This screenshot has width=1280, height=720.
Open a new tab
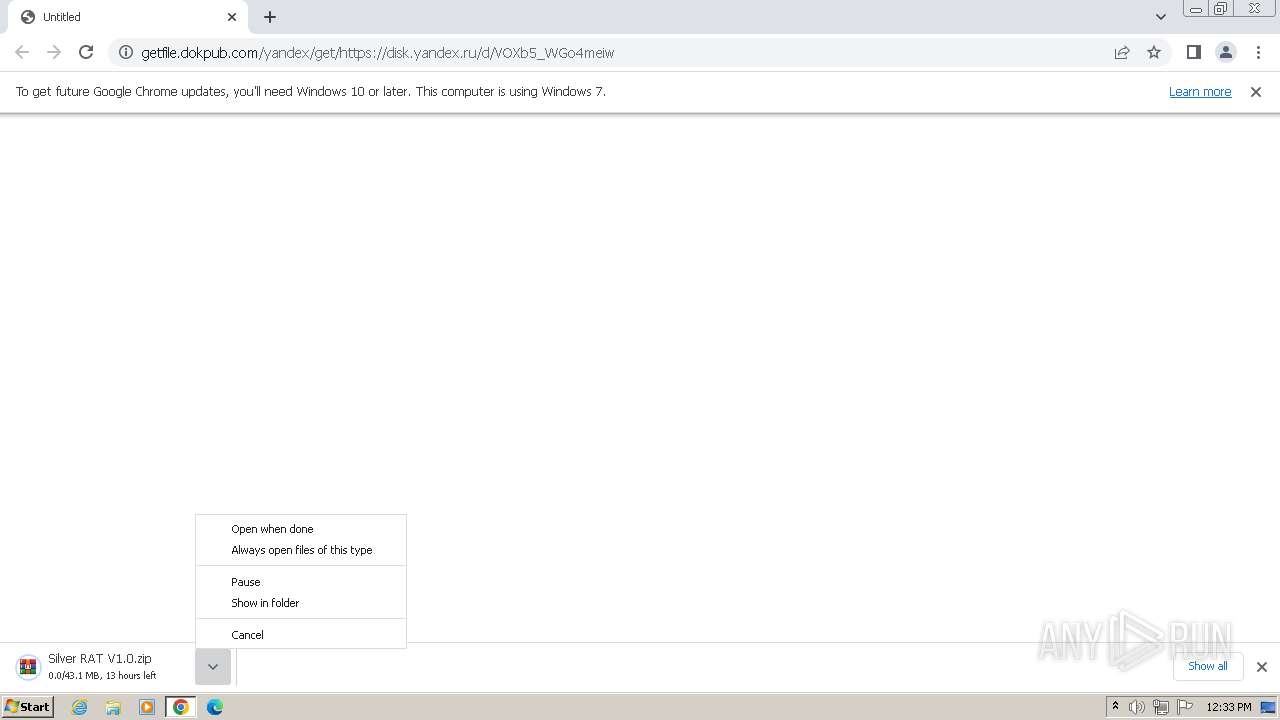pyautogui.click(x=270, y=17)
